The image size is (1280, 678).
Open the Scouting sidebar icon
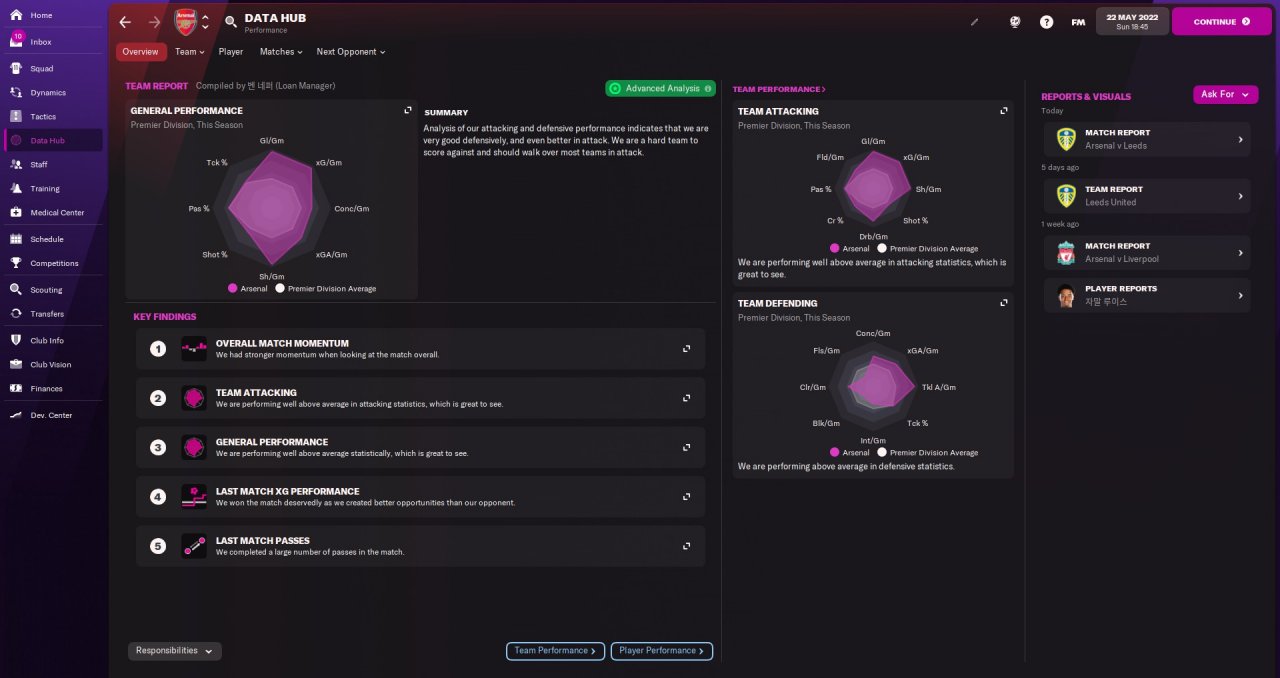16,290
